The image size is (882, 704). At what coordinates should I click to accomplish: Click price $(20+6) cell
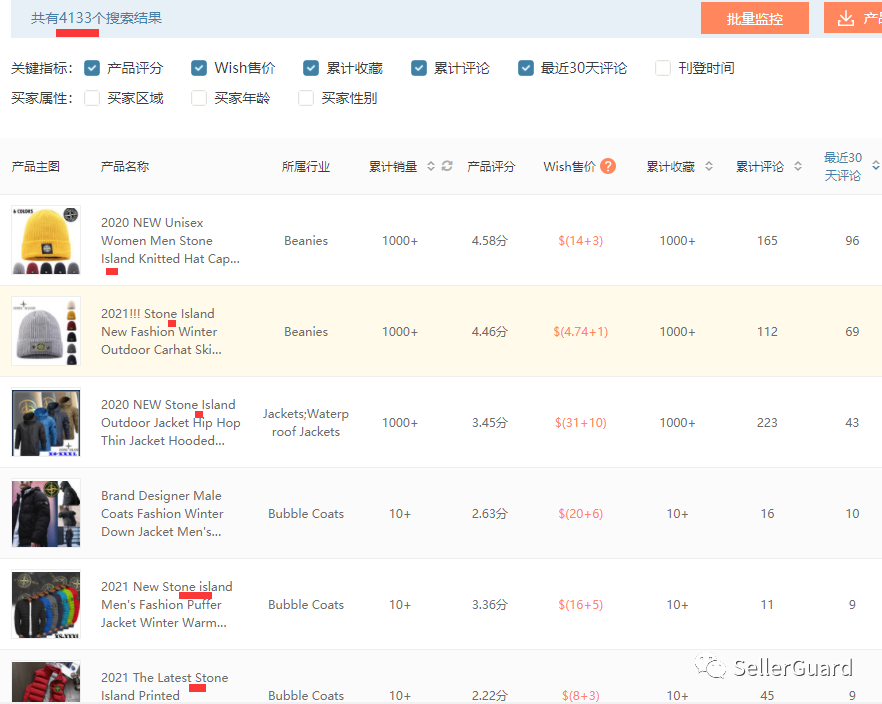click(x=580, y=514)
